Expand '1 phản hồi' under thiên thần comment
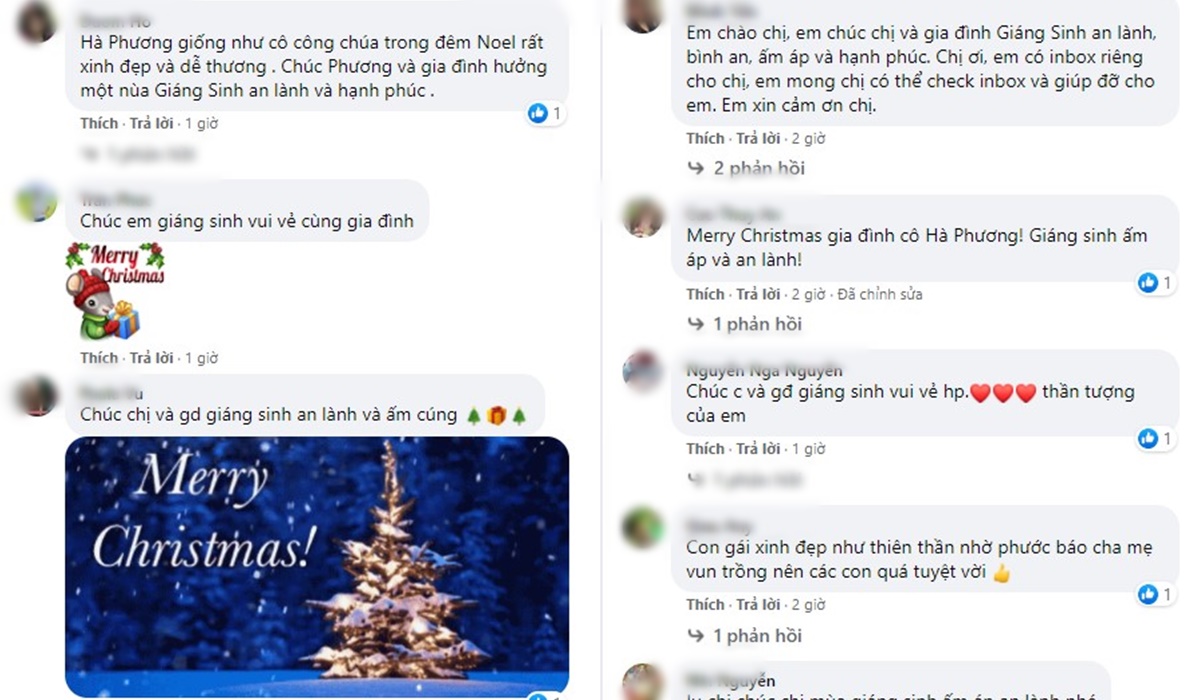 click(x=744, y=636)
